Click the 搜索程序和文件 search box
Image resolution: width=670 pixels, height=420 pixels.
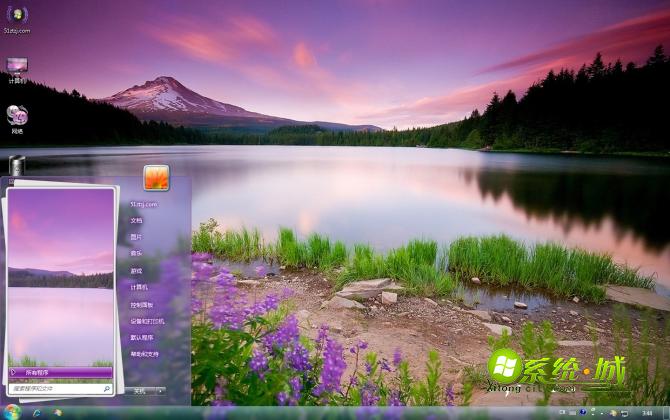58,388
